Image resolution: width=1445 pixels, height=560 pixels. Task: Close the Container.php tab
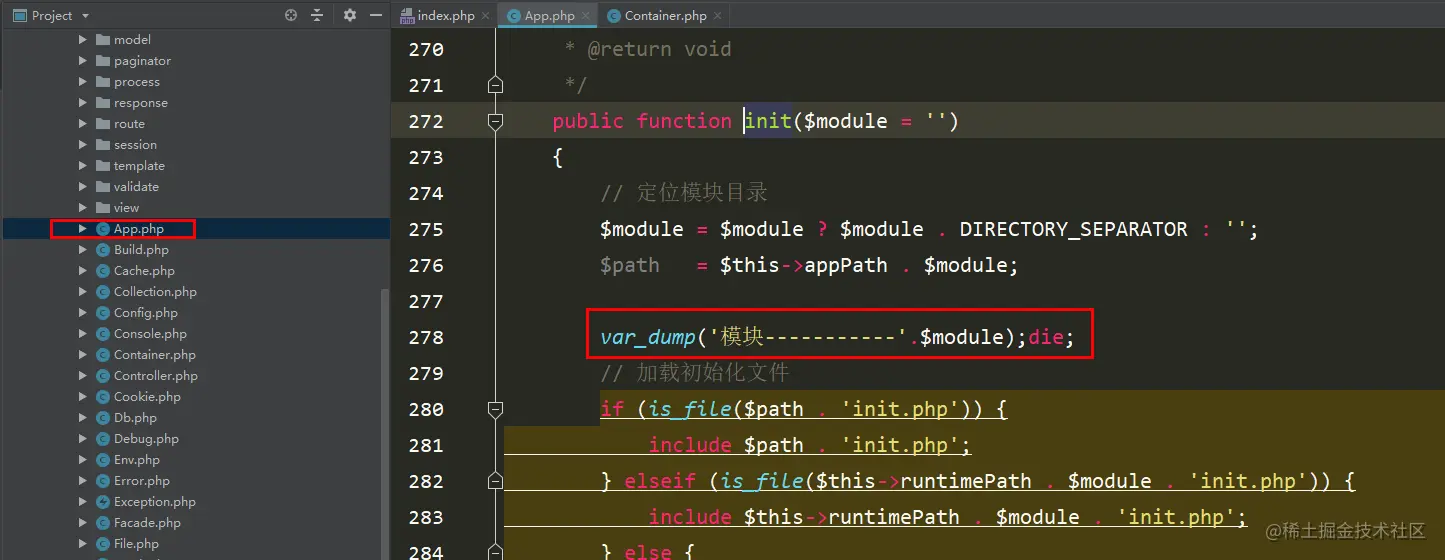point(718,16)
